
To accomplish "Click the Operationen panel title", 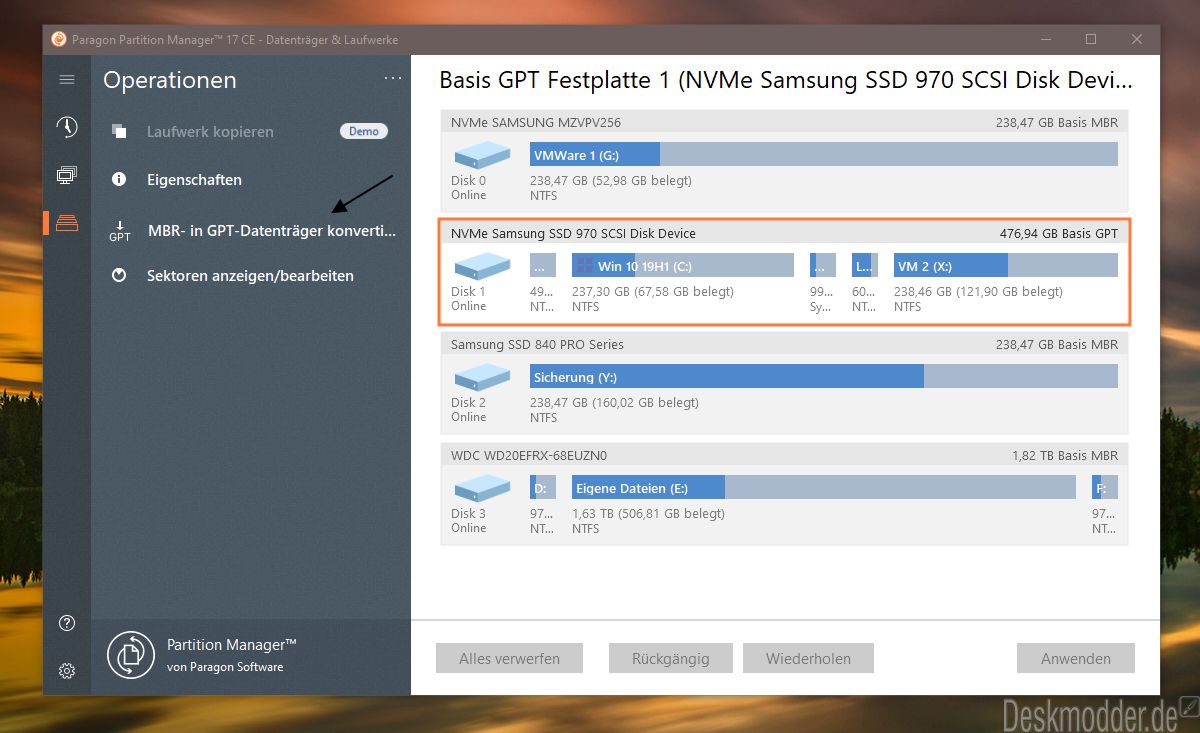I will pyautogui.click(x=170, y=80).
